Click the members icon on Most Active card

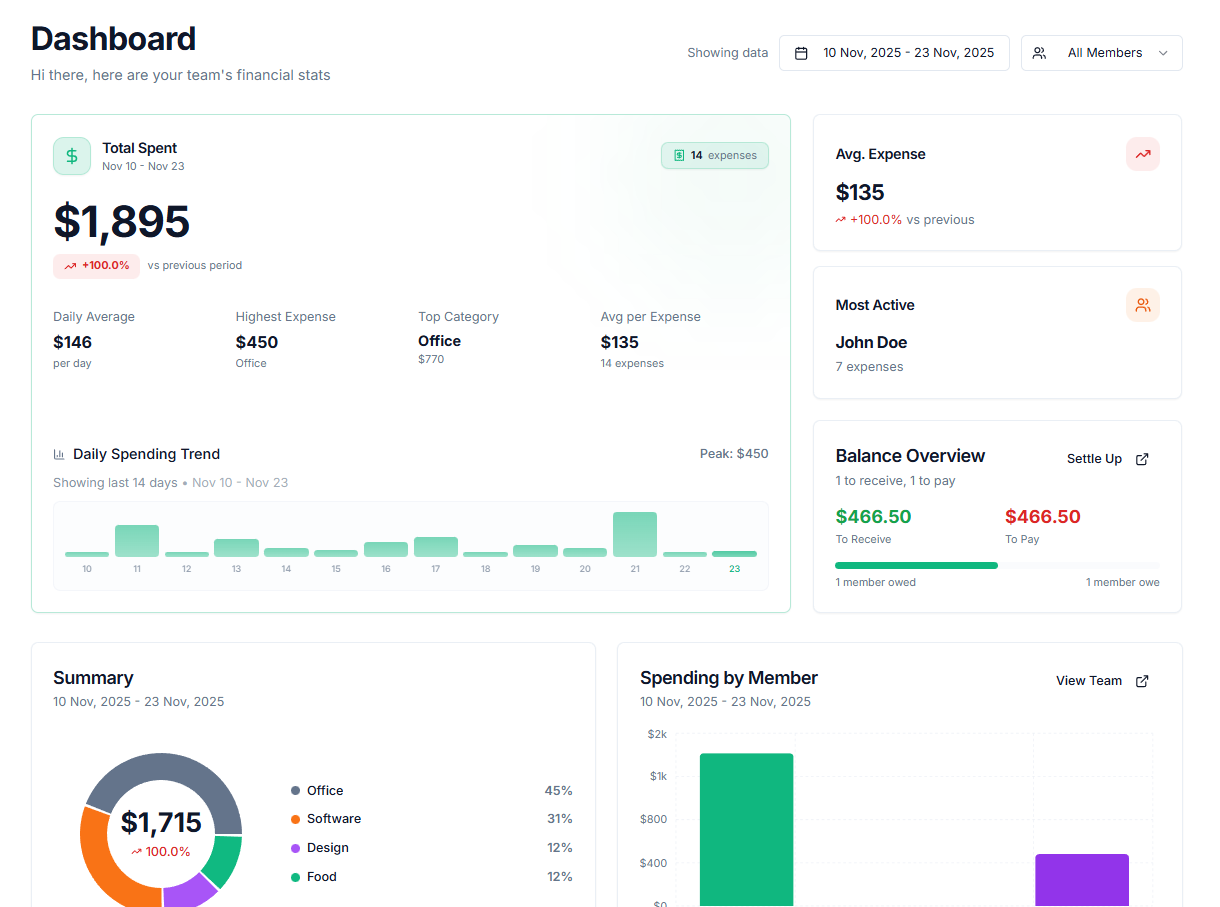1143,305
